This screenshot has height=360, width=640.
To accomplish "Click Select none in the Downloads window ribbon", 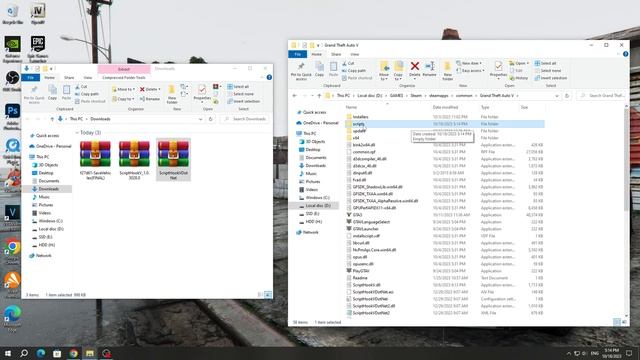I will 240,94.
